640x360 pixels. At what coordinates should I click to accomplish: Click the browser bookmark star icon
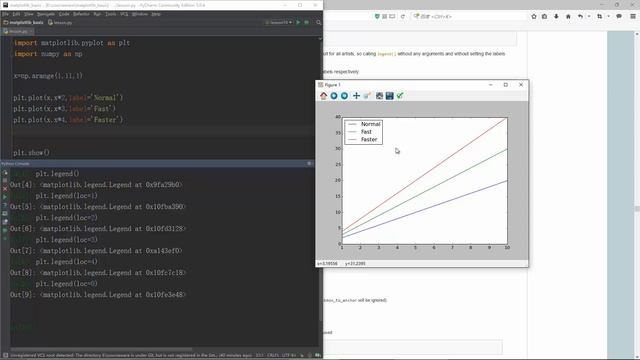pos(534,16)
